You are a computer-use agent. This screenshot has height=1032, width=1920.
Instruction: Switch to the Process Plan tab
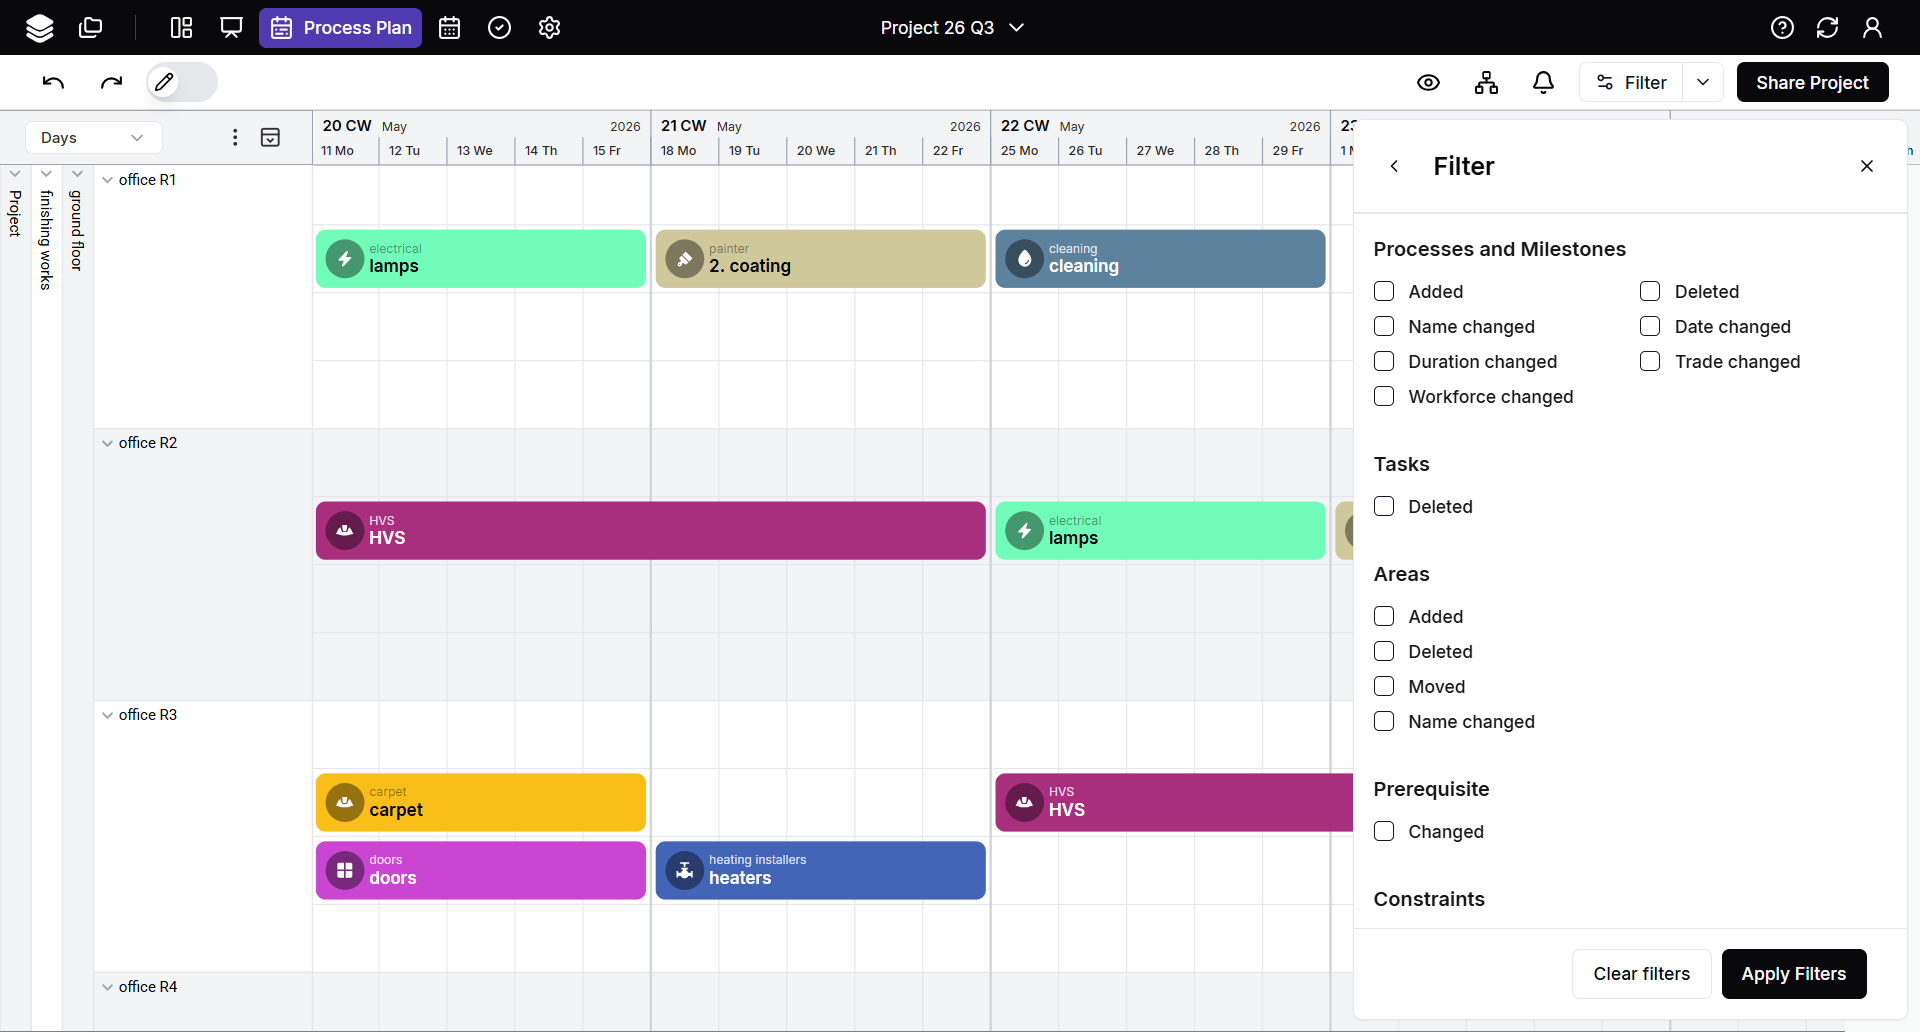(x=341, y=28)
